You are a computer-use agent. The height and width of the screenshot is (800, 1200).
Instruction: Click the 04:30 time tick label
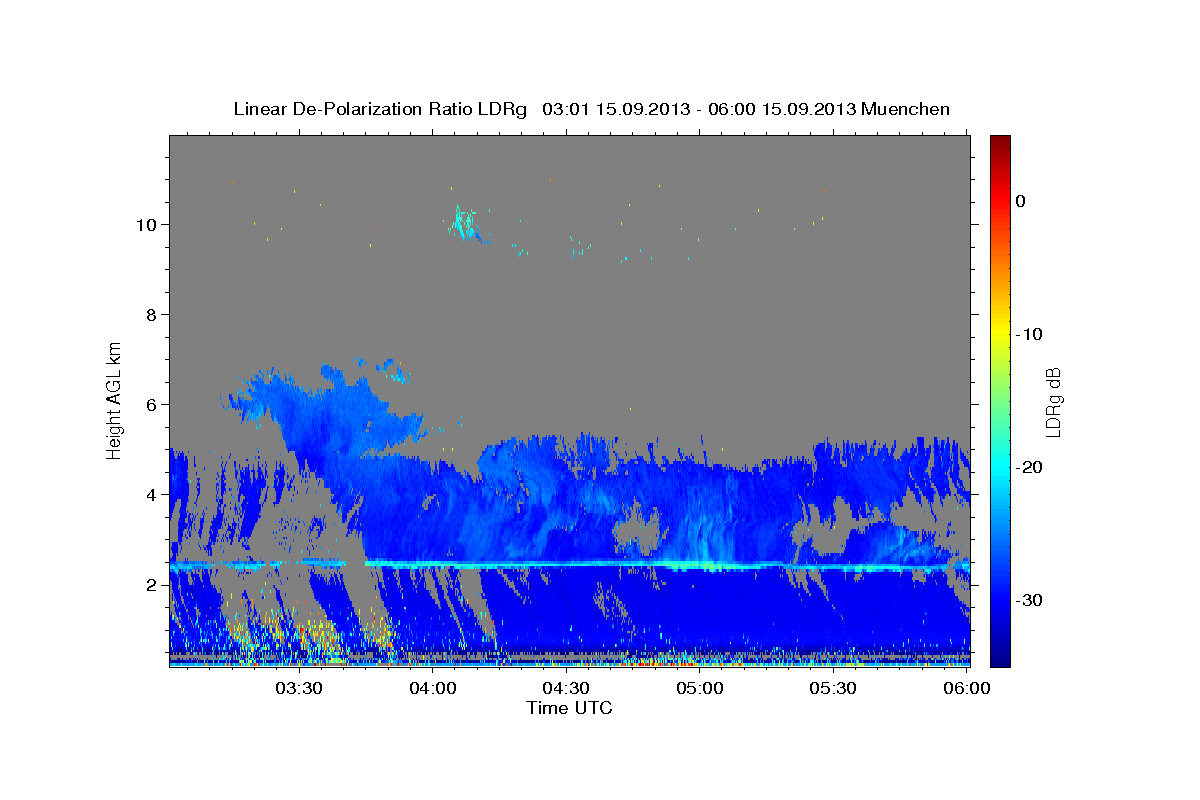point(566,689)
